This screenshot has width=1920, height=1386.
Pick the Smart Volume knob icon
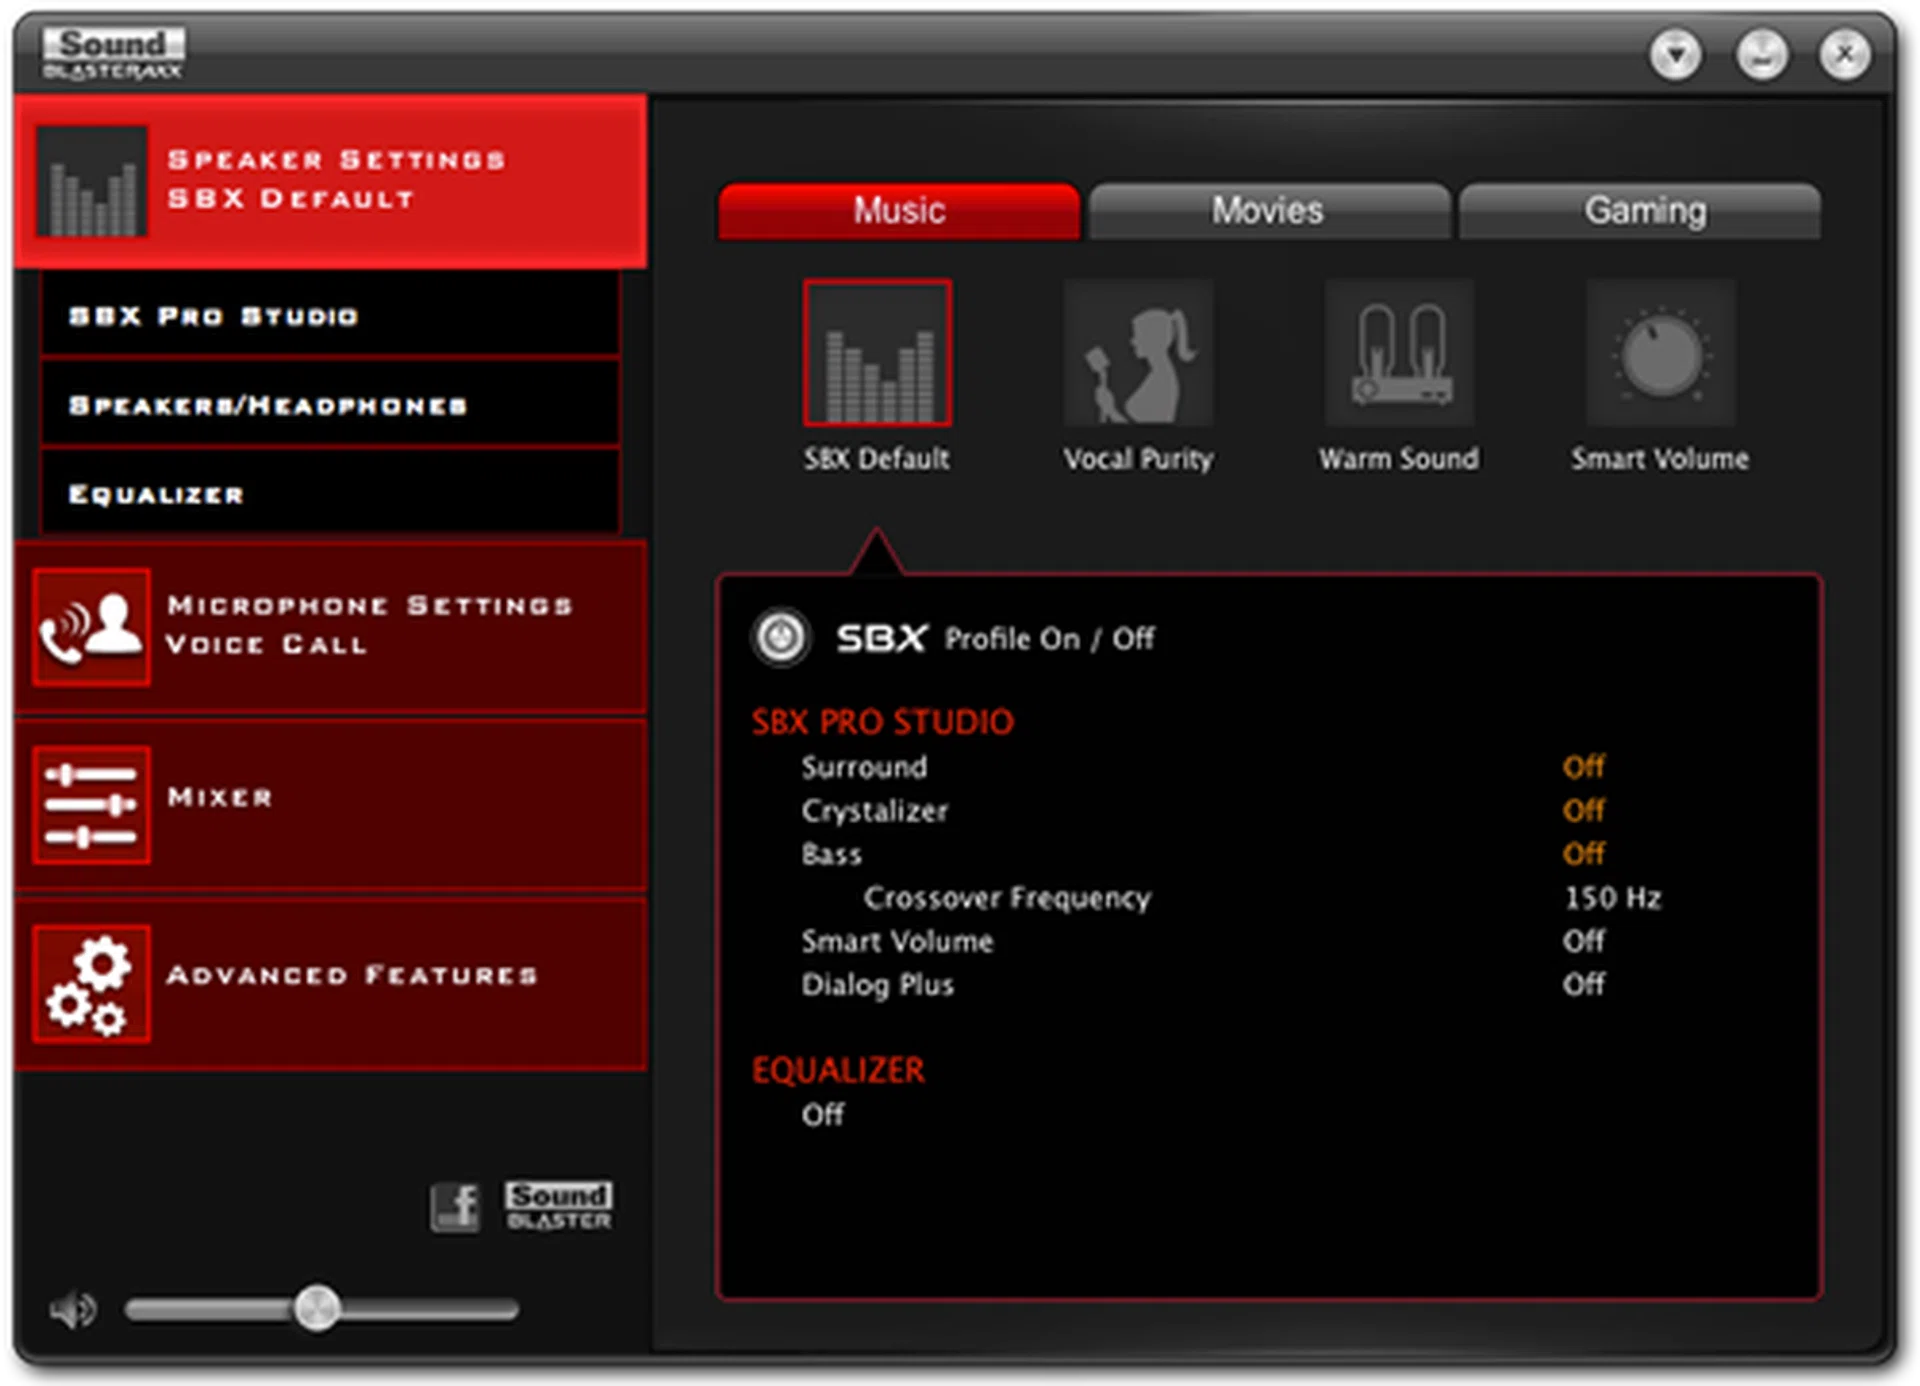point(1660,353)
